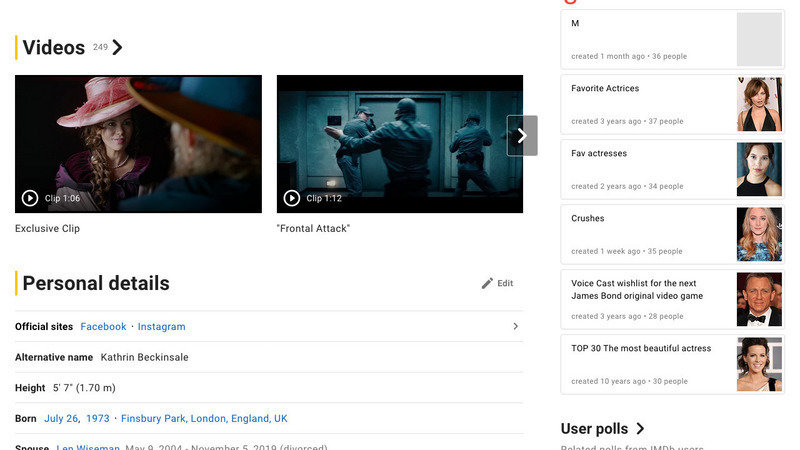Click 'created 1 month ago · 36 people' text
The image size is (800, 450).
click(629, 56)
